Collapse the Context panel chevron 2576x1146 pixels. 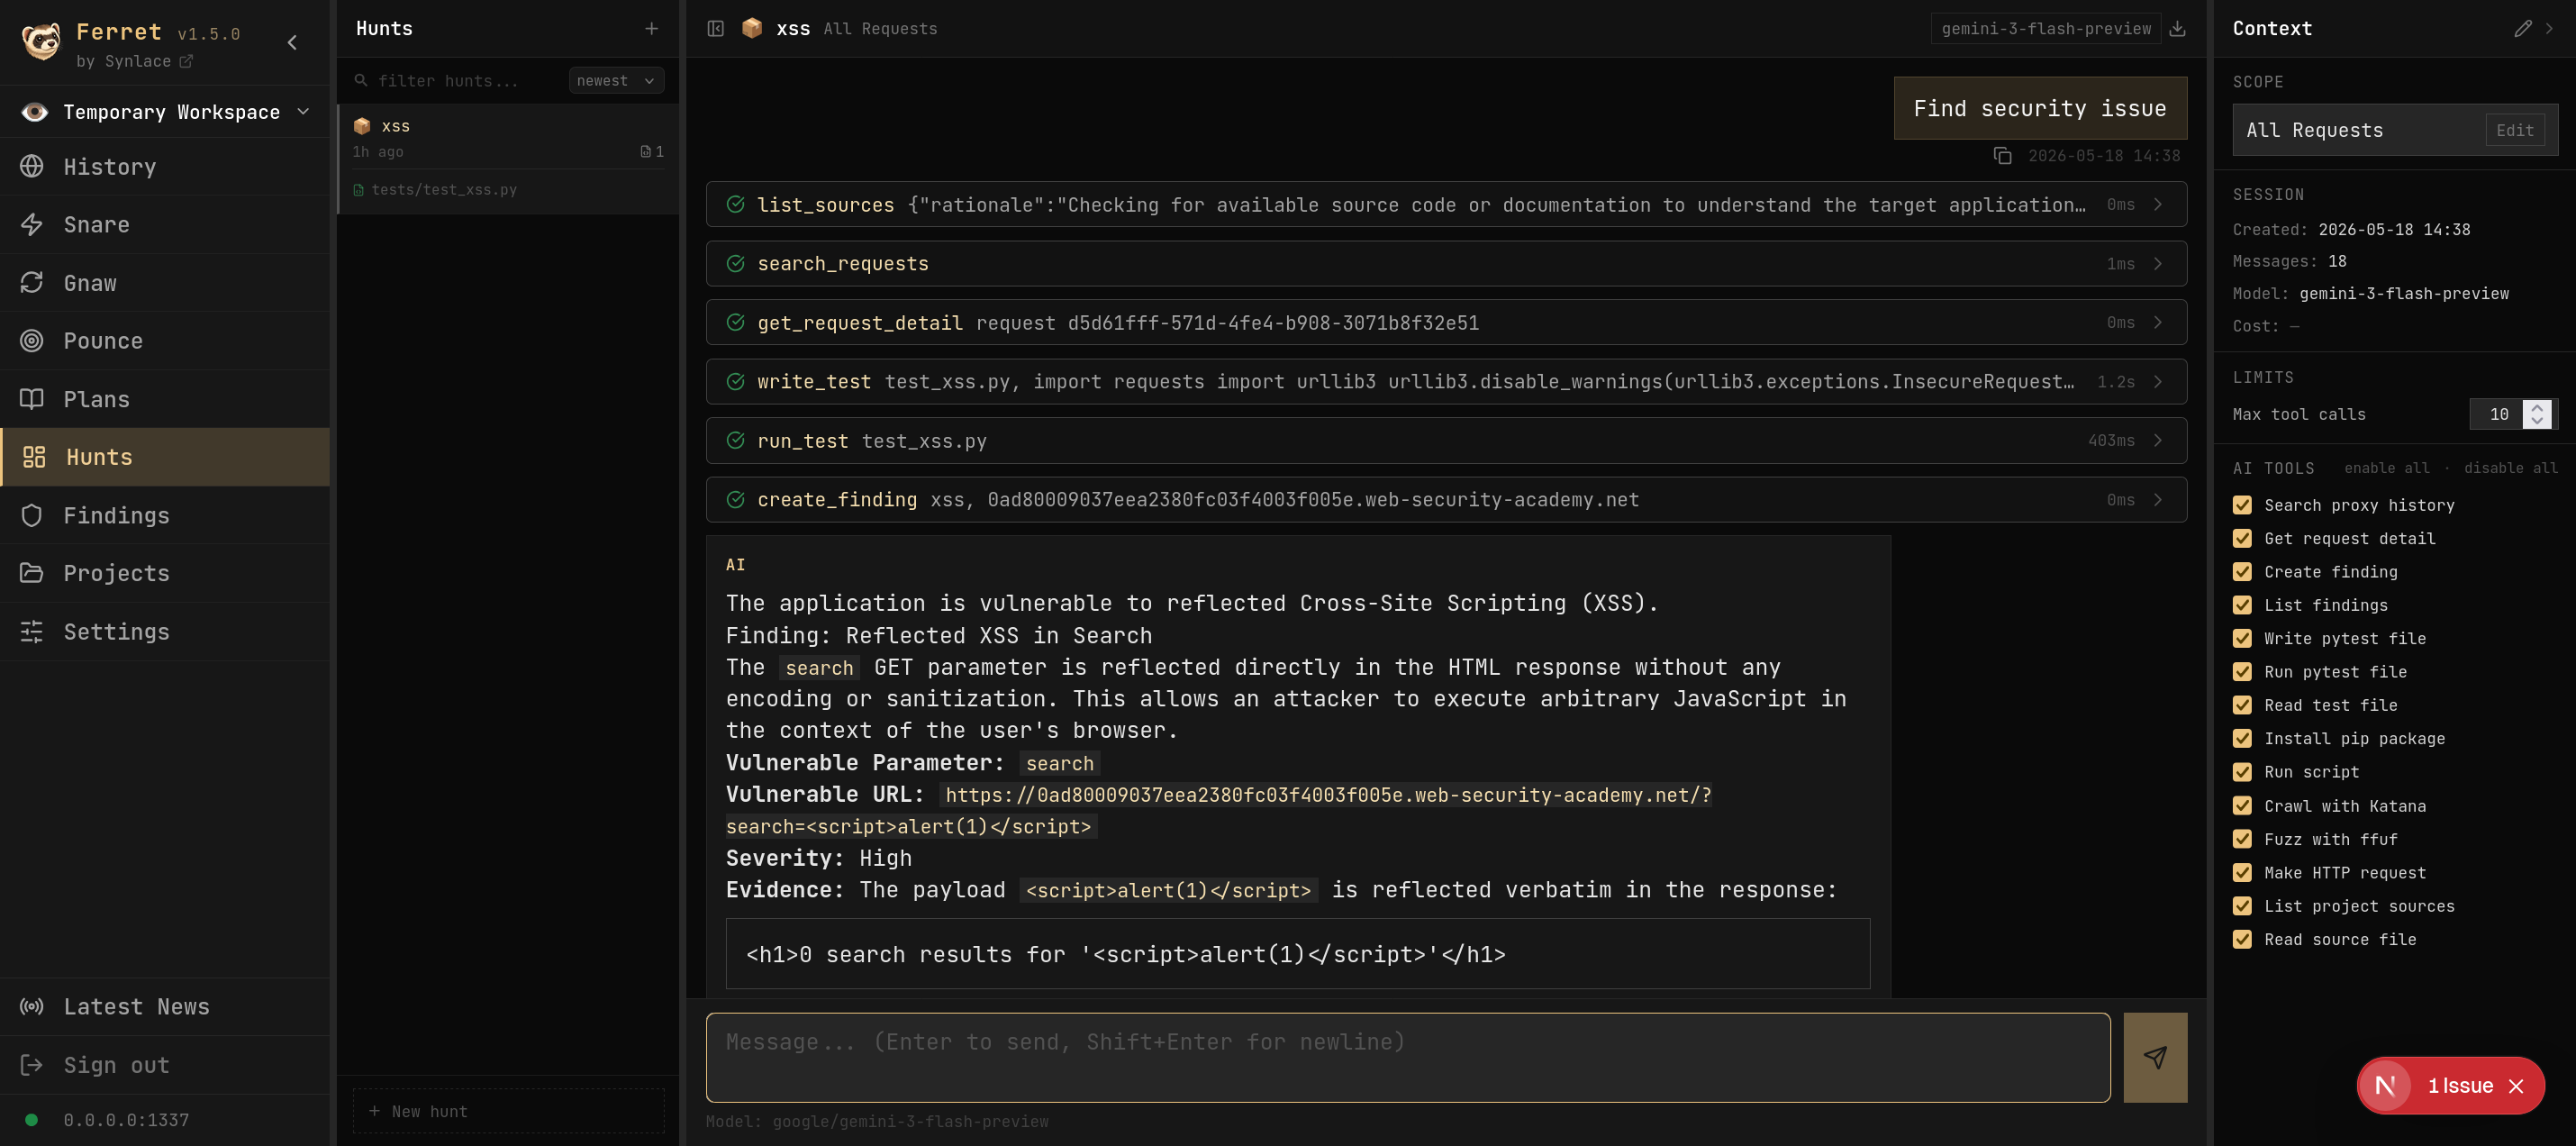click(2549, 29)
